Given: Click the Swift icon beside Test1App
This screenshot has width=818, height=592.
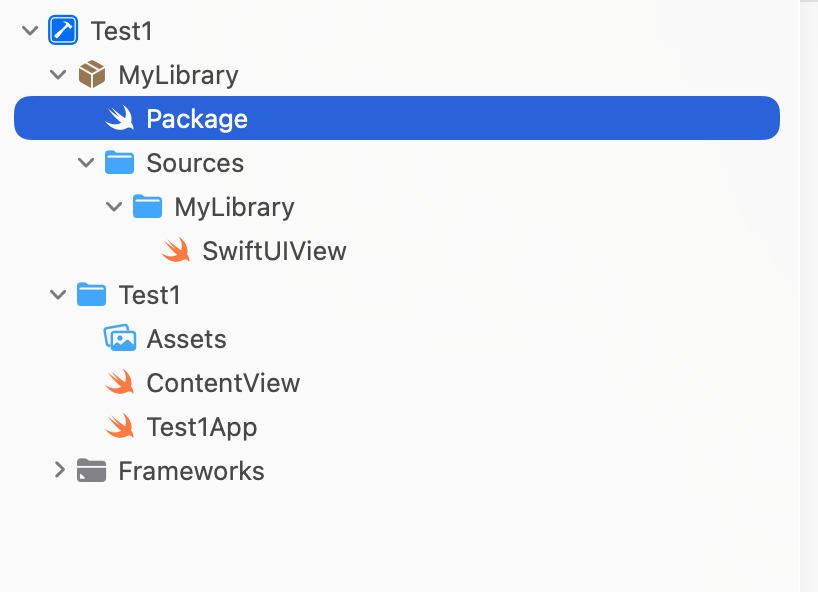Looking at the screenshot, I should point(120,427).
